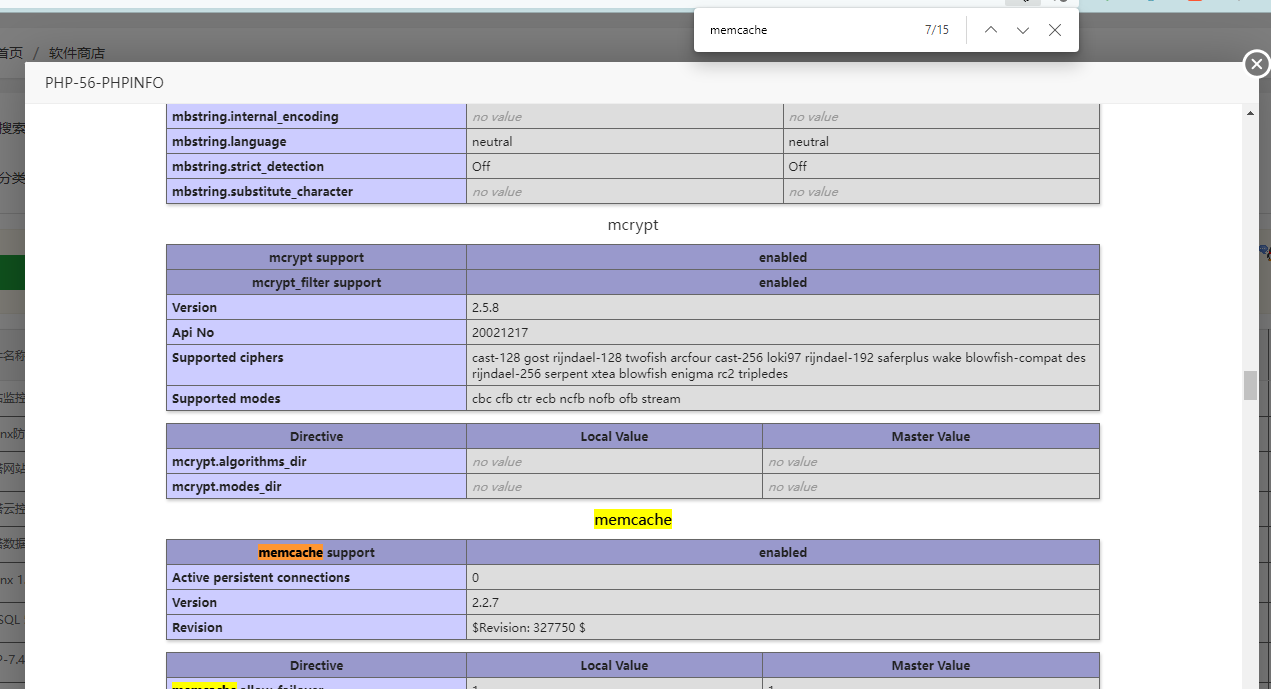
Task: Open the 软件商店 breadcrumb link
Action: click(76, 53)
